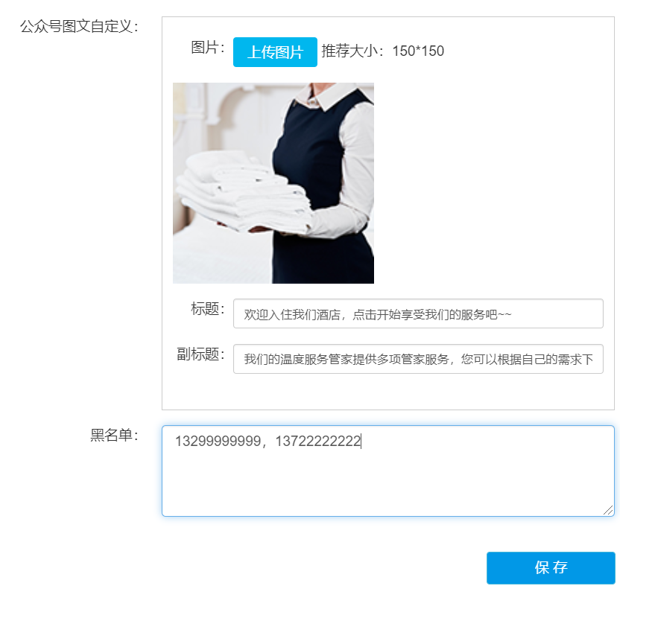Click the 黑名单 field label
This screenshot has width=647, height=629.
point(114,435)
